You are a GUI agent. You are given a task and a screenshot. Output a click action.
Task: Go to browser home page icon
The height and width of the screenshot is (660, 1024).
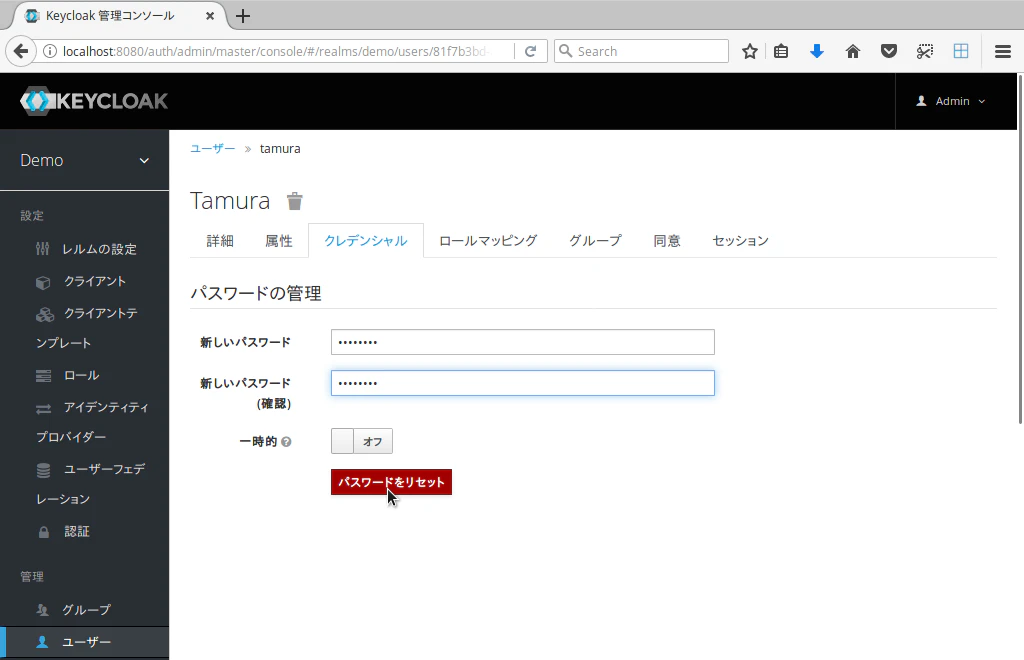coord(853,51)
